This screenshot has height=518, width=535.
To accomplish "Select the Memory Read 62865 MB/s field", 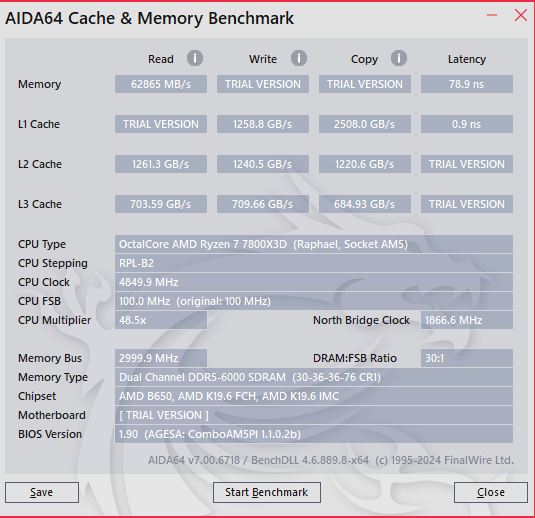I will click(x=161, y=84).
